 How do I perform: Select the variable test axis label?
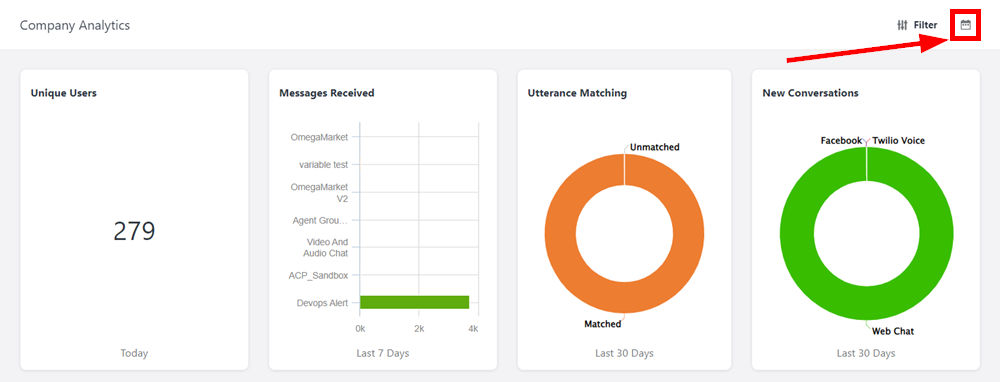tap(324, 165)
